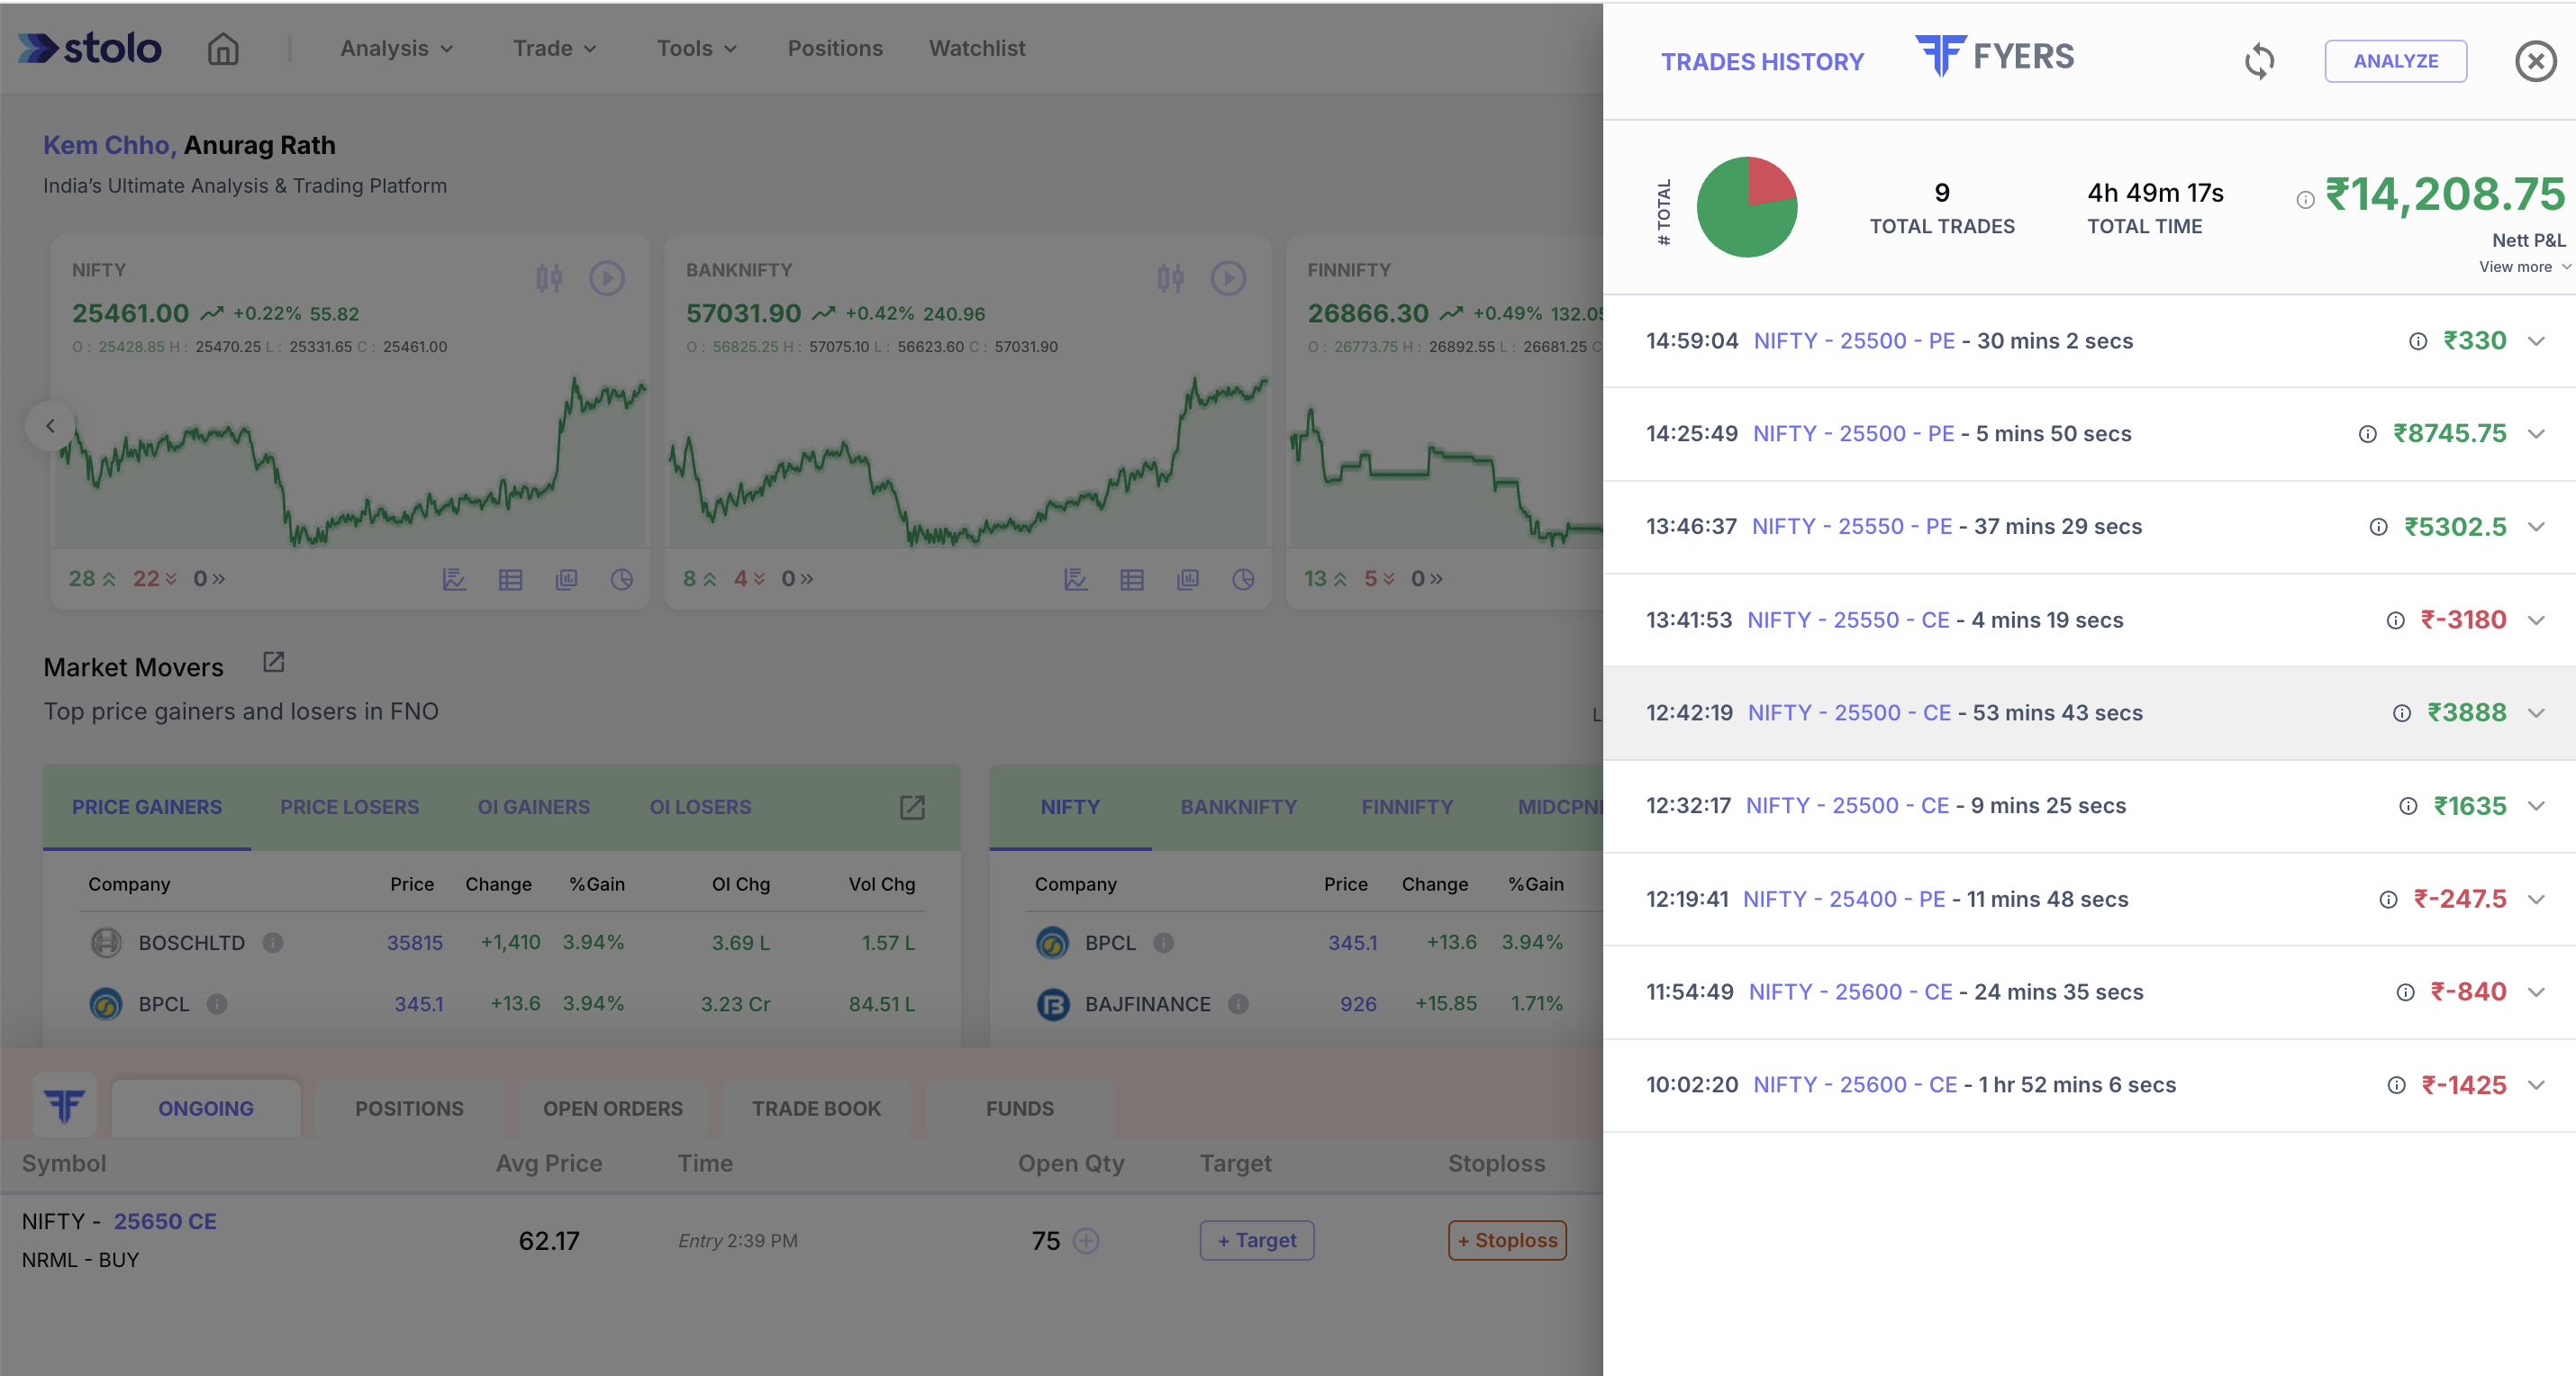
Task: Click info icon next to BAJFINANCE
Action: (1238, 1004)
